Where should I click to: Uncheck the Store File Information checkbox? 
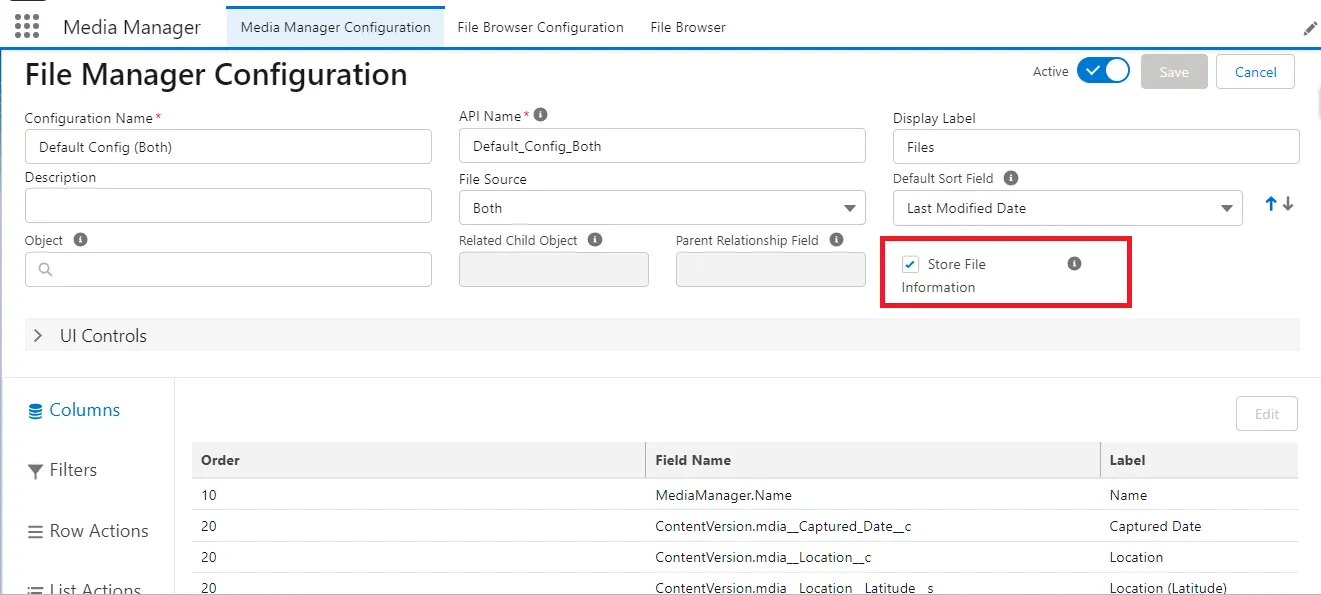pyautogui.click(x=909, y=263)
